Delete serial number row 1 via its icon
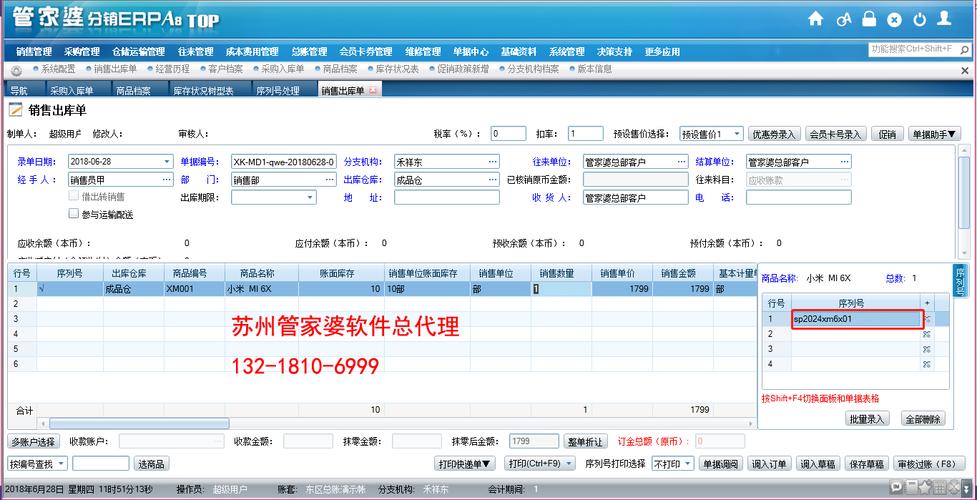 [x=927, y=319]
